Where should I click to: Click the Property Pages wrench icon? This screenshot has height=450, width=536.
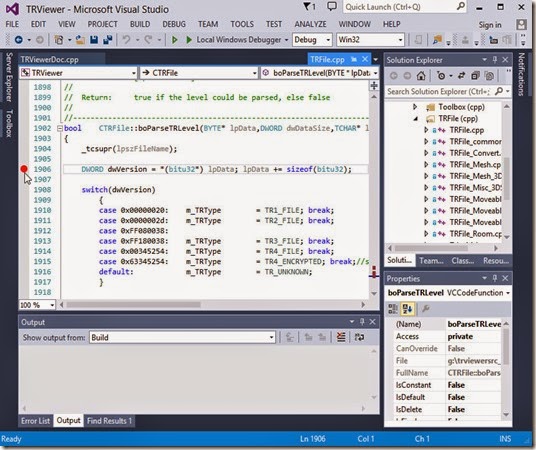426,309
